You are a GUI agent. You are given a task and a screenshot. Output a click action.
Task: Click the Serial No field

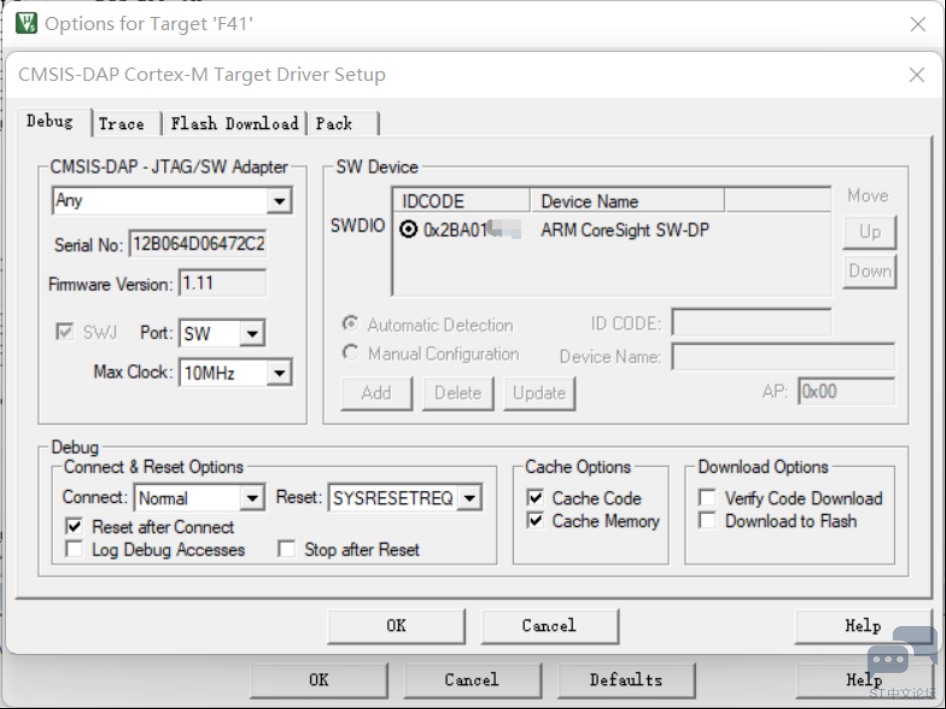pyautogui.click(x=198, y=244)
